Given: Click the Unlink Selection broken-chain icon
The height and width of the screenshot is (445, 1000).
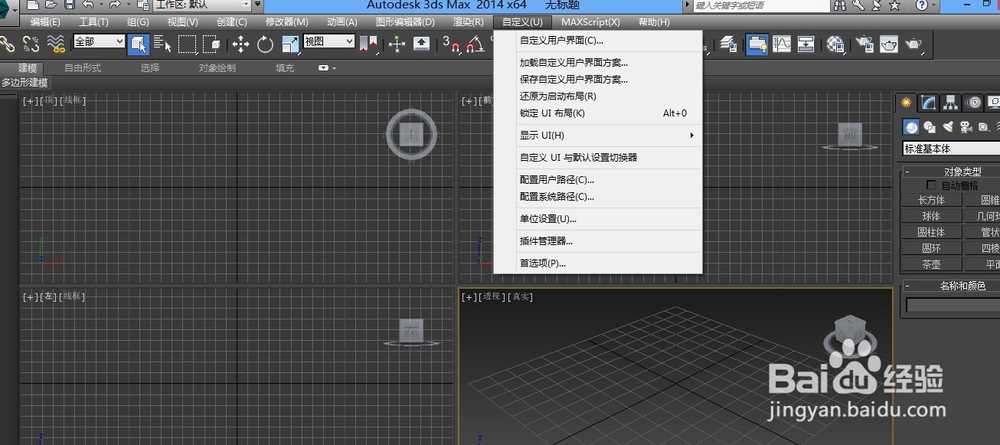Looking at the screenshot, I should [x=31, y=44].
